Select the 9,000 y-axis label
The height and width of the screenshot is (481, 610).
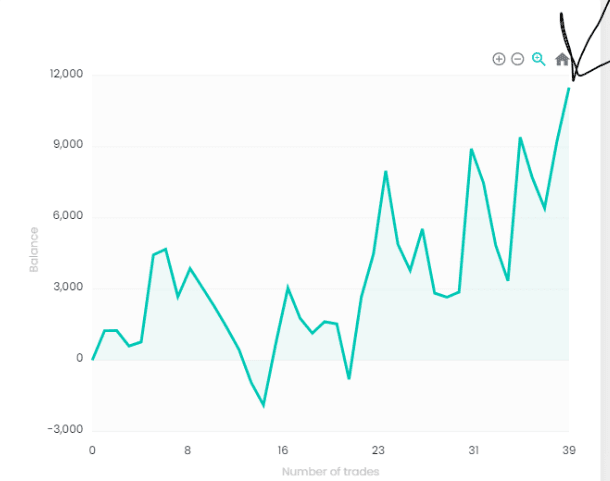pos(68,144)
